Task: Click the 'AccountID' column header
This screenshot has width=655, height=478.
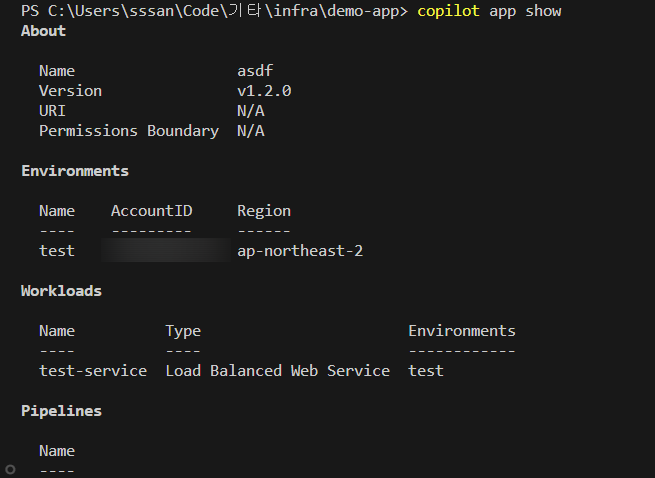Action: coord(151,211)
